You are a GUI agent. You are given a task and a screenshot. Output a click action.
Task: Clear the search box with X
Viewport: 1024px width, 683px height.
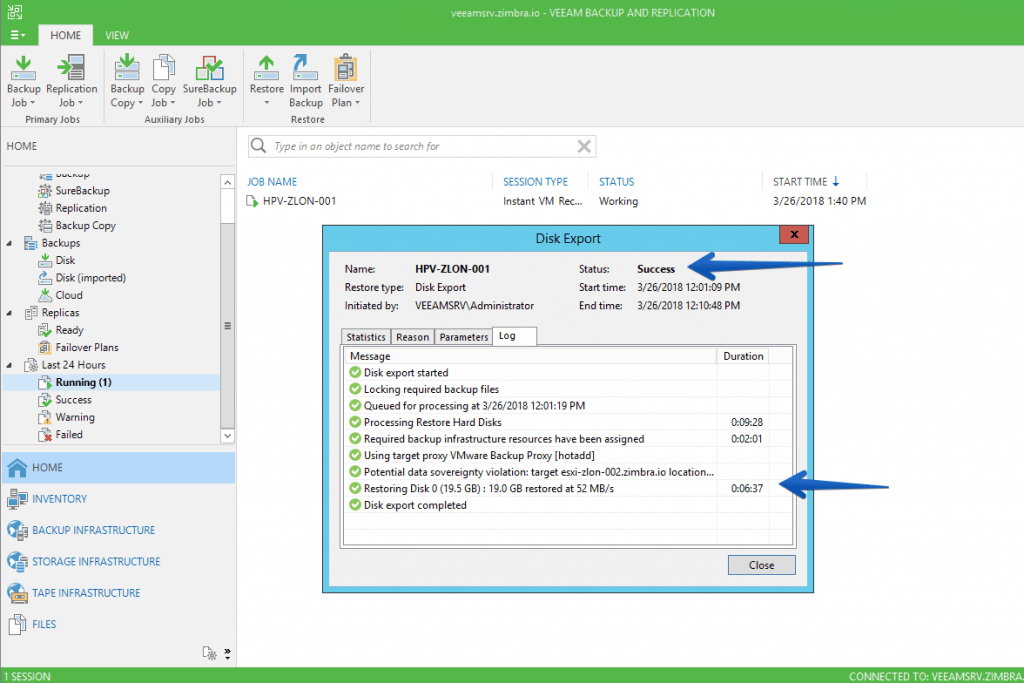[584, 146]
